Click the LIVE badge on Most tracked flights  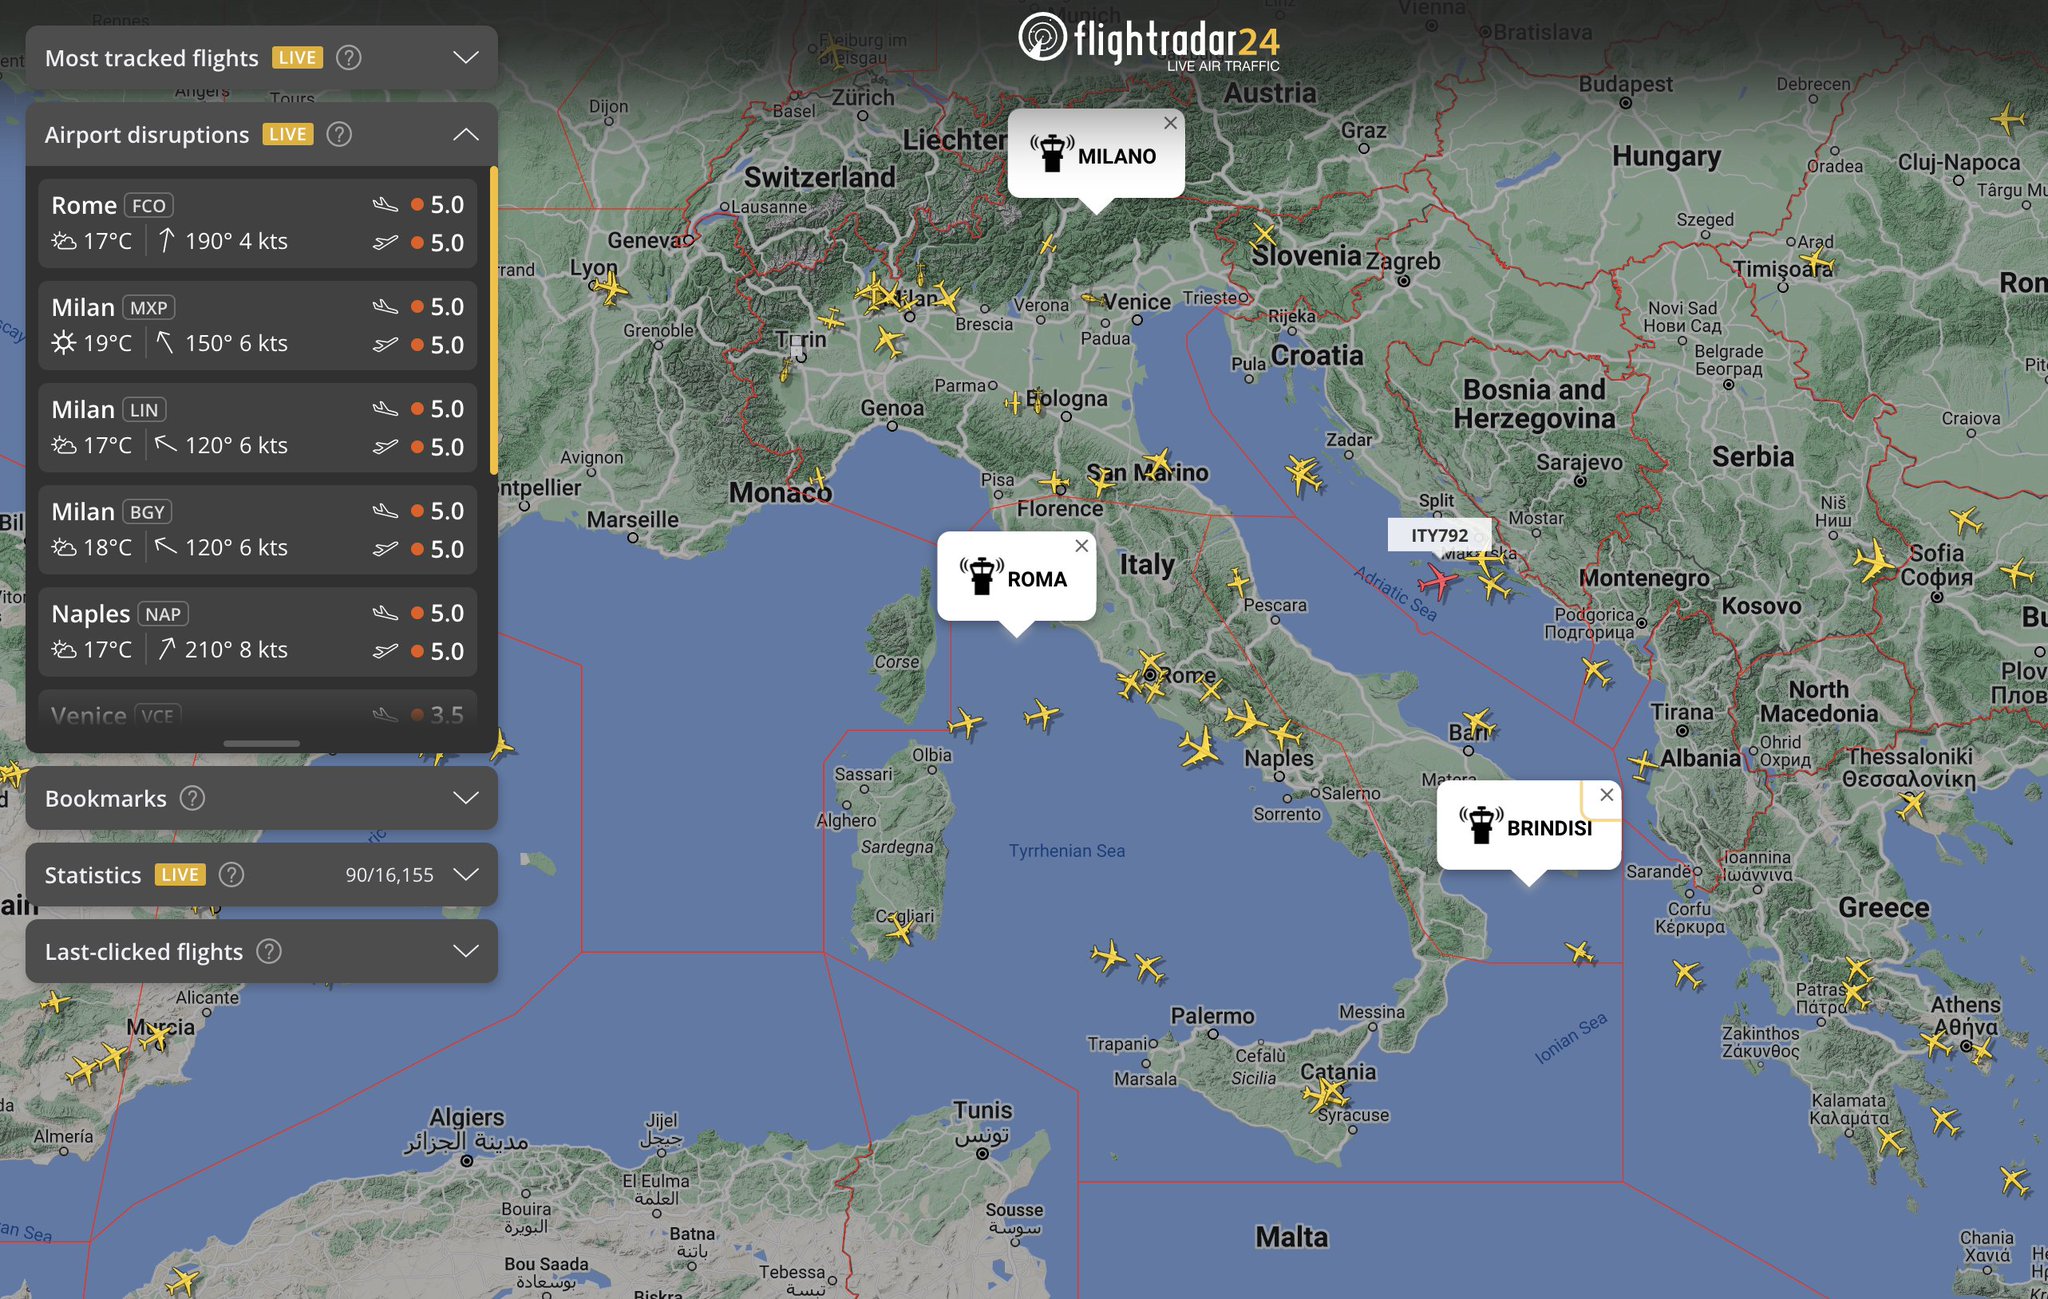[x=297, y=58]
